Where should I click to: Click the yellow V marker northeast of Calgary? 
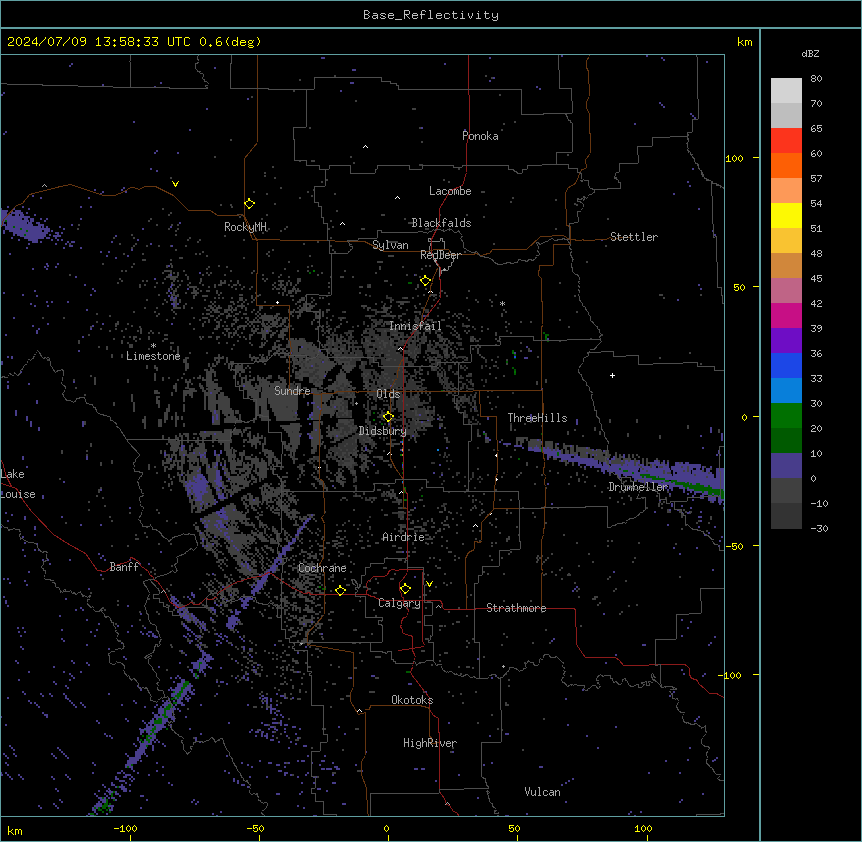(429, 584)
